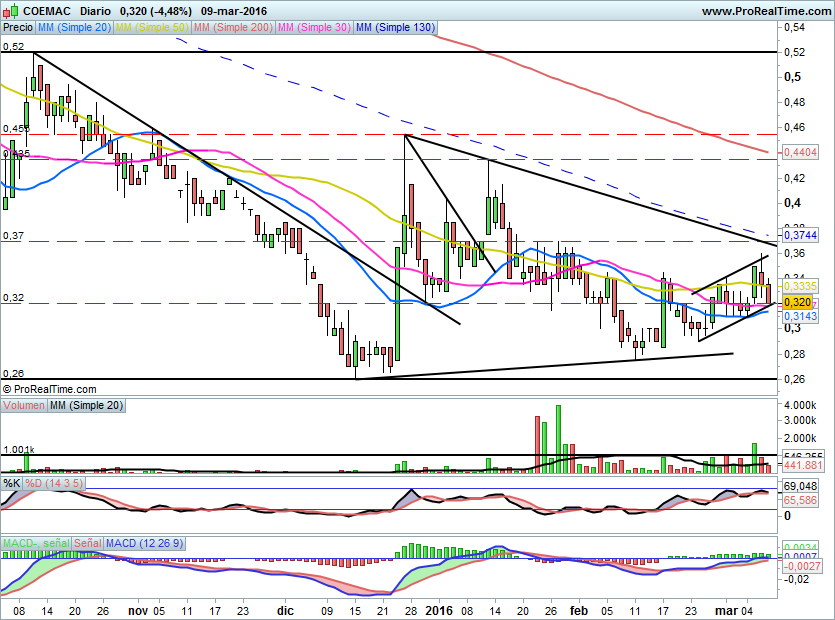Open the www.ProRealTime.com link

pos(765,11)
